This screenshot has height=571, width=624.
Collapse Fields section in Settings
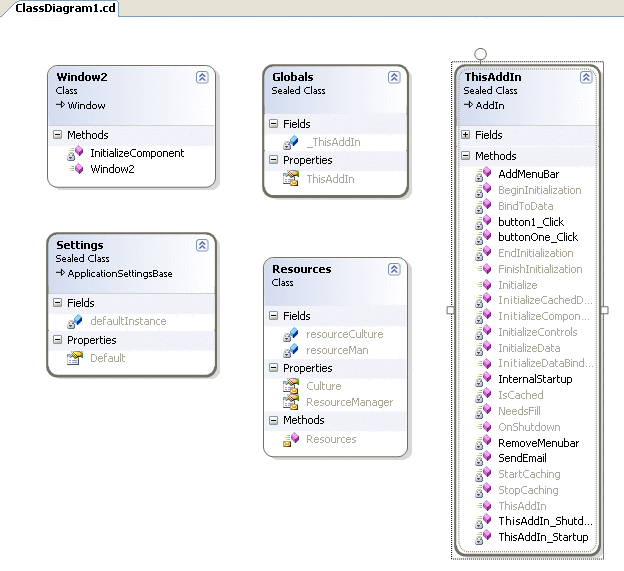[x=58, y=303]
